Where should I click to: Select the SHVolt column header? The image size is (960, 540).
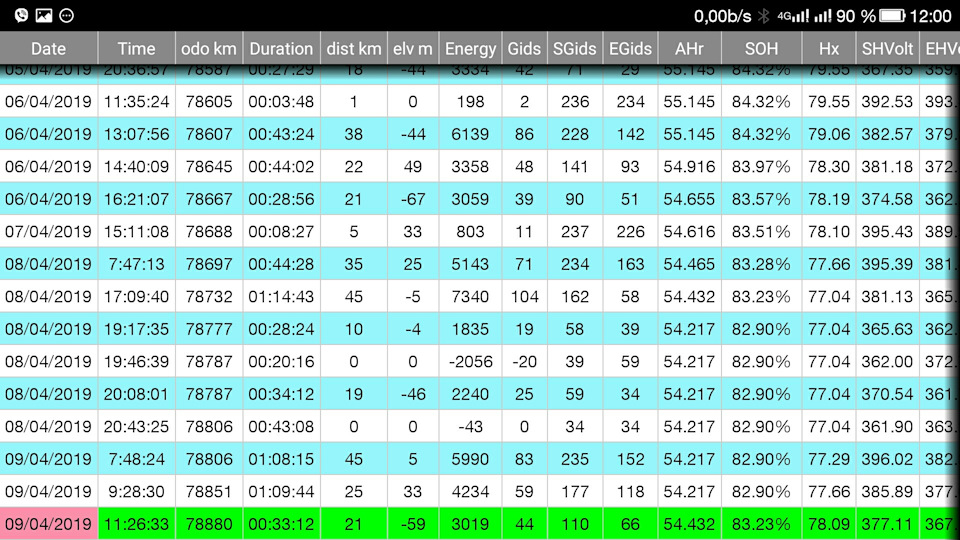pos(887,48)
